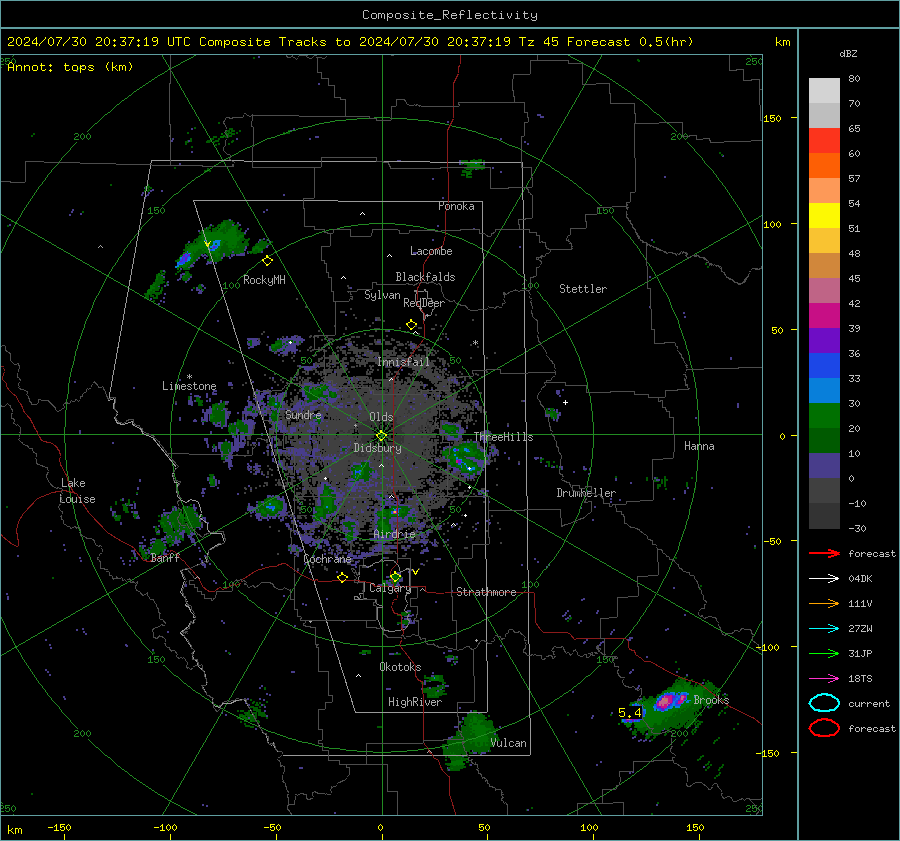Click the yellow radar center marker near Didsbury
Viewport: 900px width, 841px height.
[x=381, y=436]
